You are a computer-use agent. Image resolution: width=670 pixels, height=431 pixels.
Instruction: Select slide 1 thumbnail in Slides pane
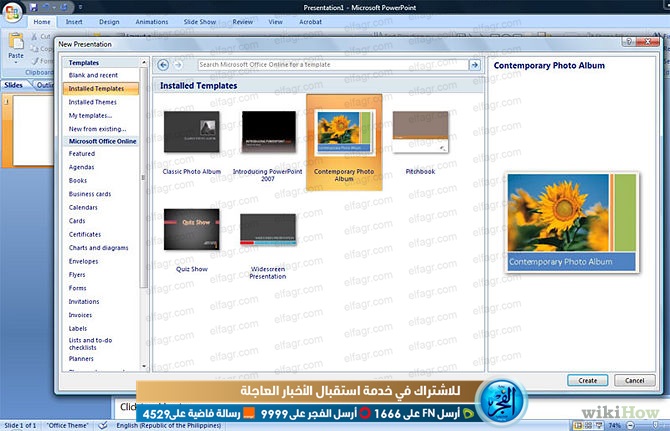point(32,130)
